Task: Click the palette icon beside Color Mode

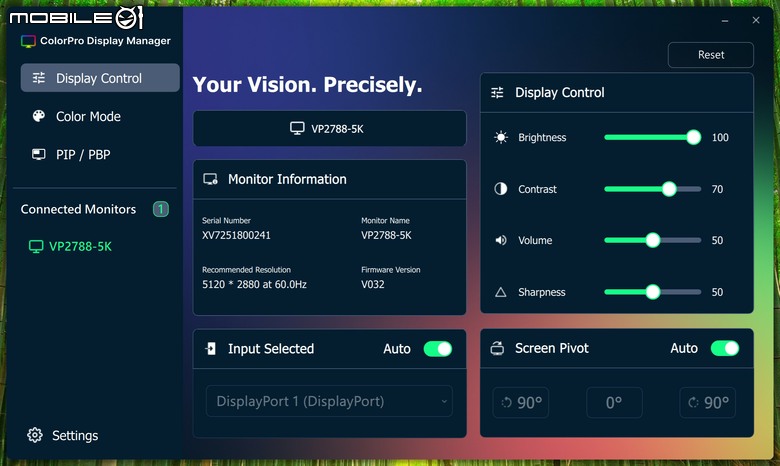Action: click(x=39, y=116)
